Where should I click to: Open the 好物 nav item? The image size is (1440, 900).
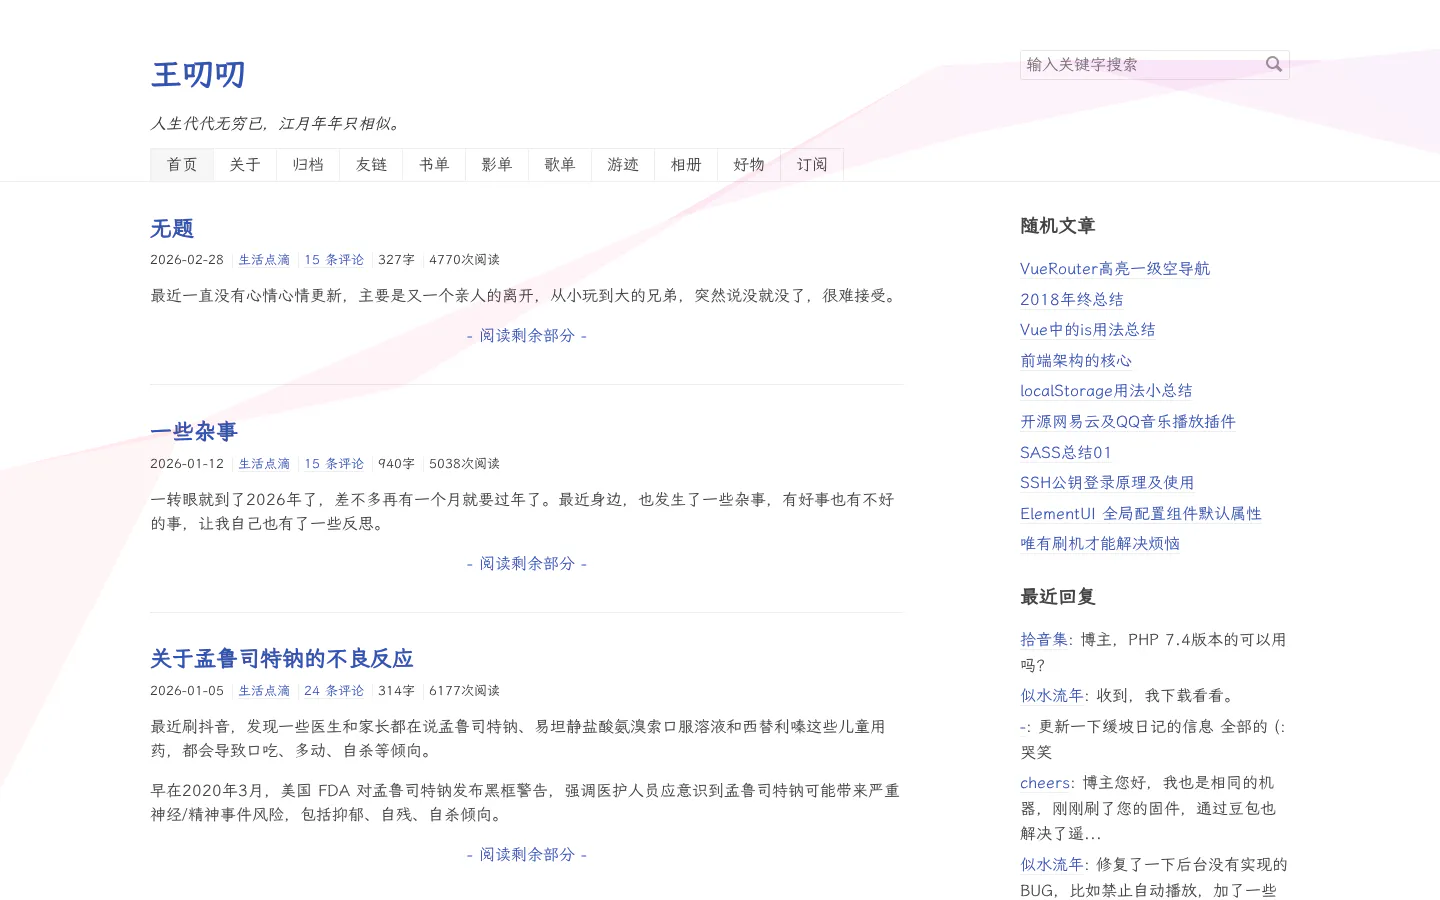click(749, 165)
